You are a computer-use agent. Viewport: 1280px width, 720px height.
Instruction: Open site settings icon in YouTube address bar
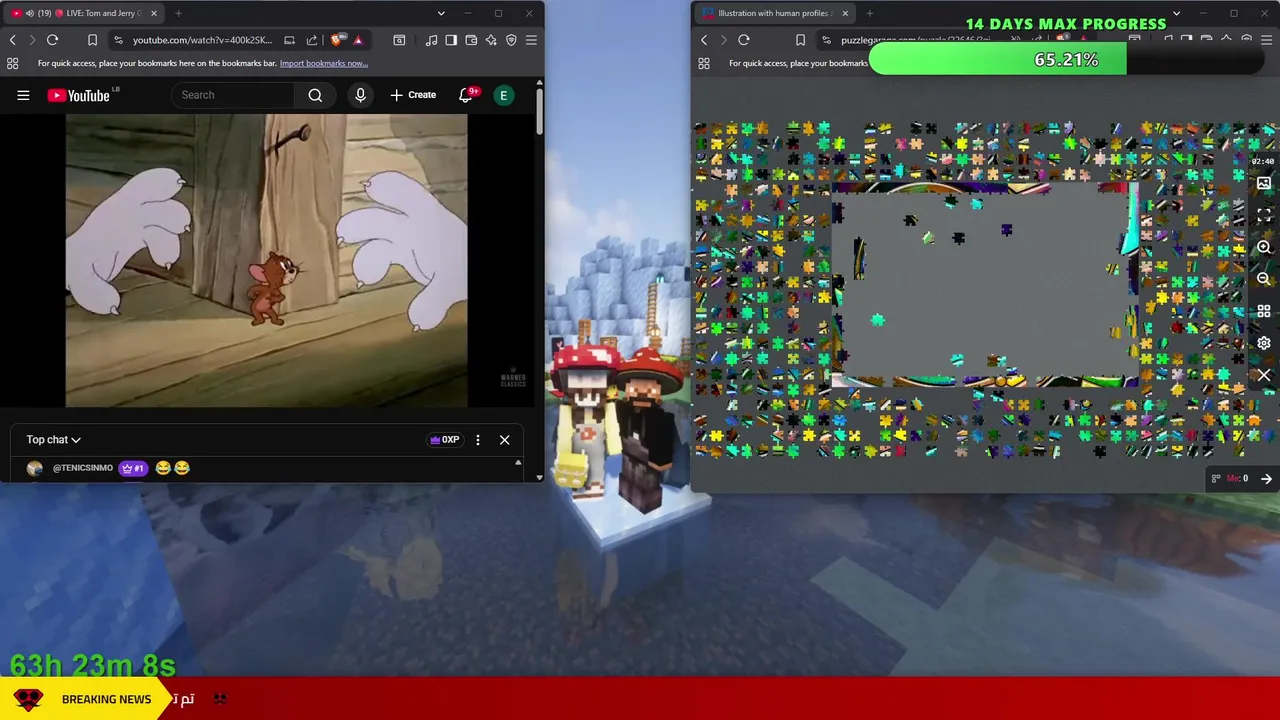[x=118, y=40]
